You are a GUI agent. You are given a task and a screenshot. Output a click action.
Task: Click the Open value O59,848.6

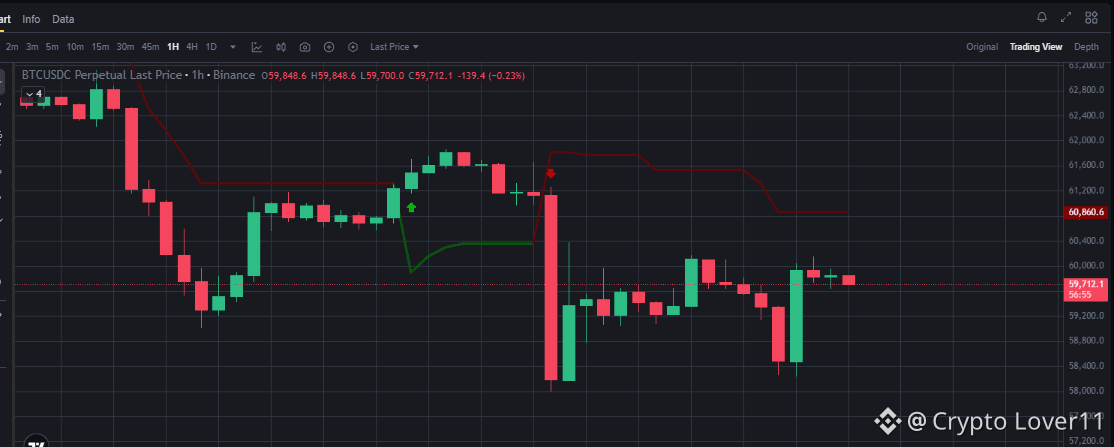click(x=284, y=75)
